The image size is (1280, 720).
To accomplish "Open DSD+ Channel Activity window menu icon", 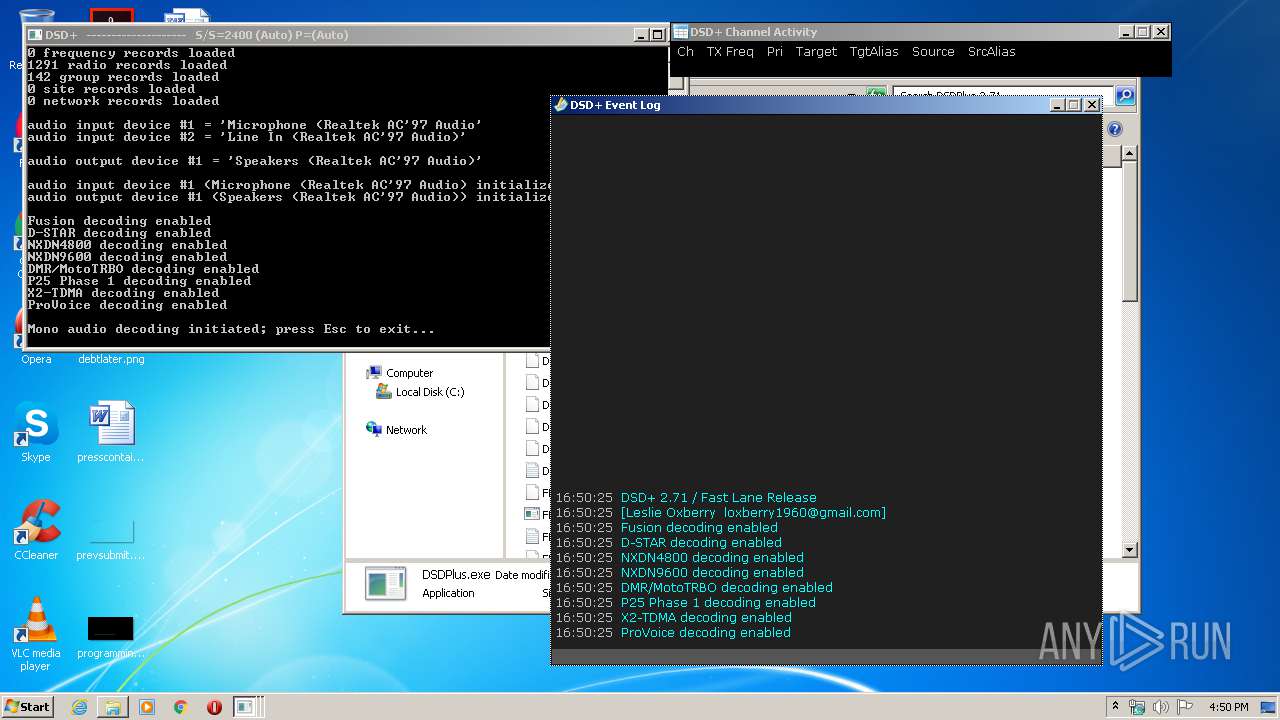I will click(x=680, y=32).
